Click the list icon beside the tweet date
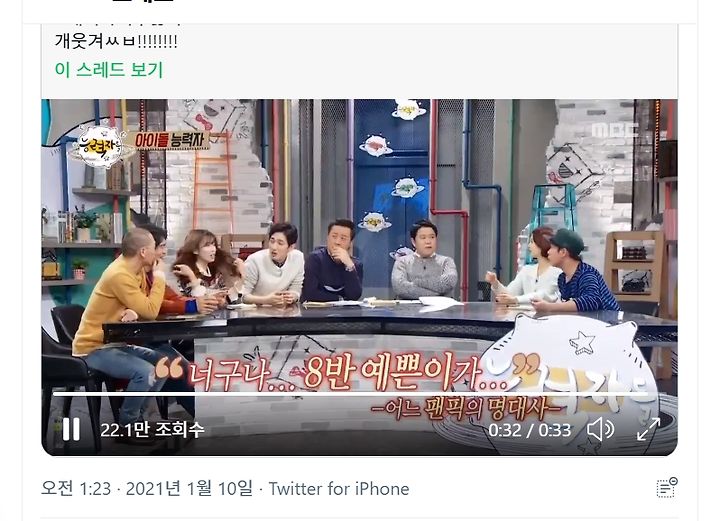 pos(667,488)
